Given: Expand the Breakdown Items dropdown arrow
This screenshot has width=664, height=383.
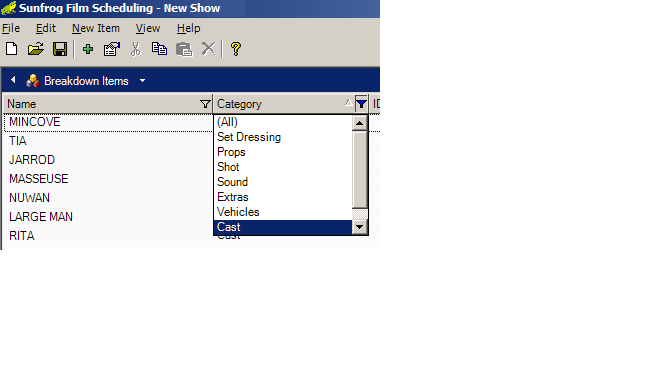Looking at the screenshot, I should (142, 80).
